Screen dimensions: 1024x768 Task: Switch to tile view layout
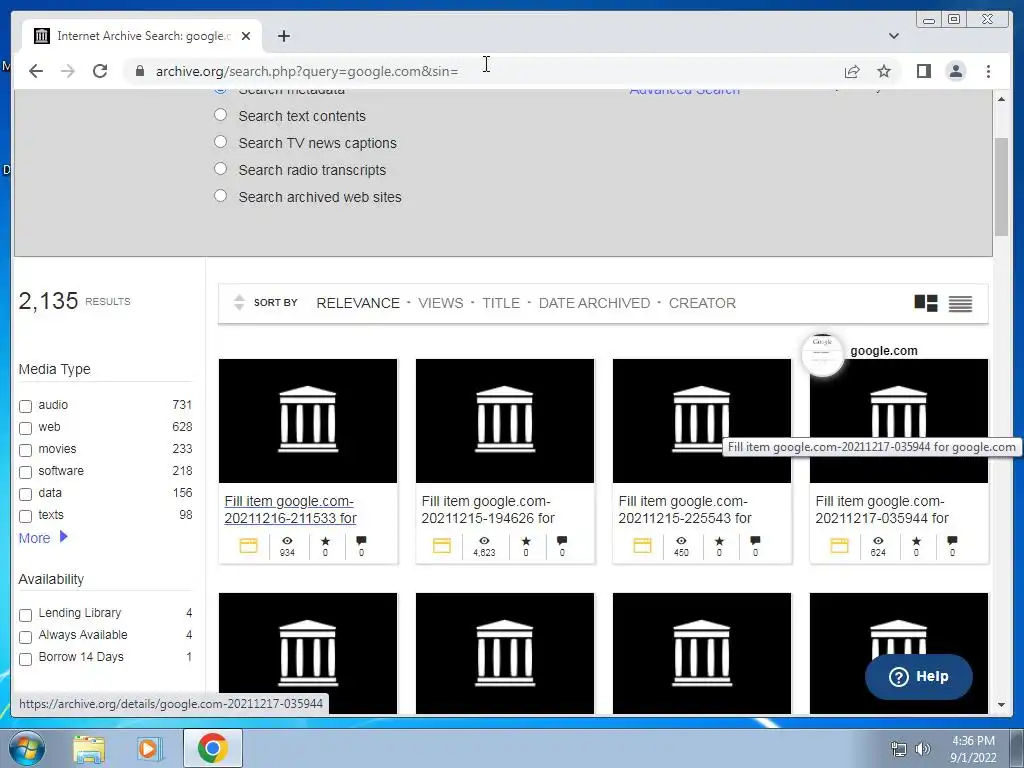pos(925,303)
